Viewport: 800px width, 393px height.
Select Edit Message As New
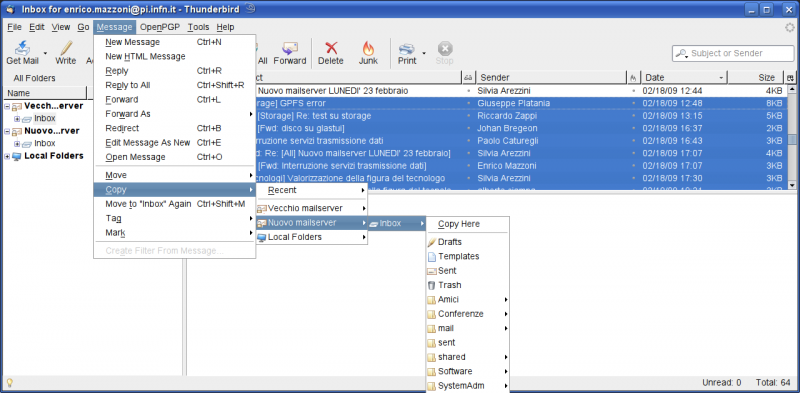click(x=174, y=142)
